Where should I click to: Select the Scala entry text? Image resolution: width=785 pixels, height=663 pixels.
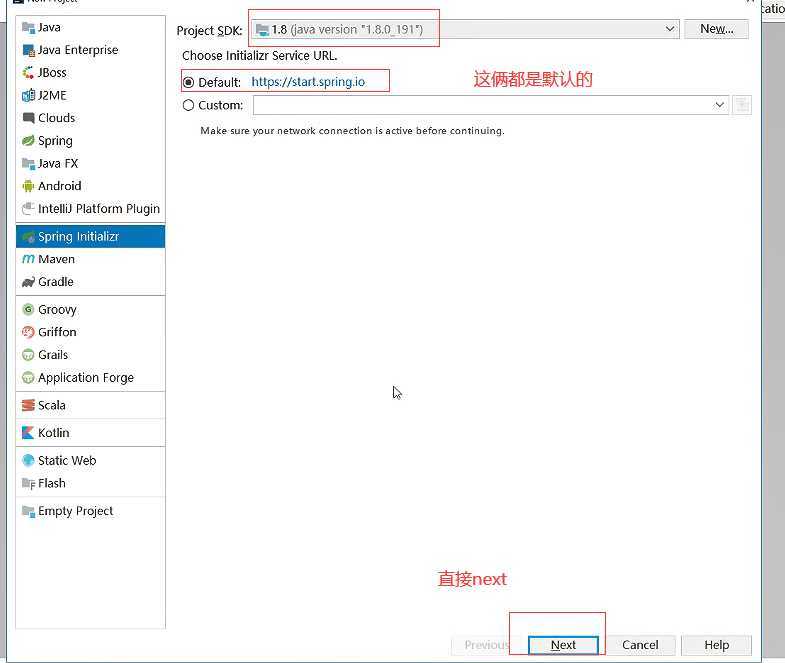(52, 405)
